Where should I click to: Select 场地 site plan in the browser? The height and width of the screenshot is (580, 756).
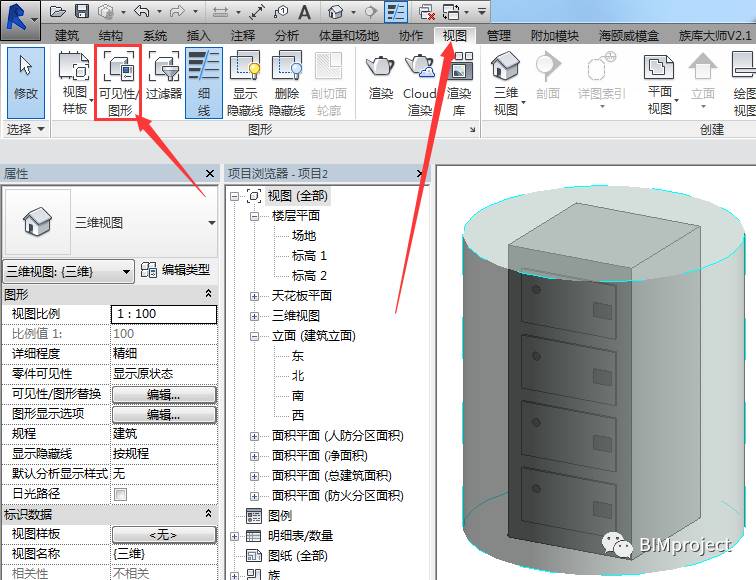(x=304, y=235)
